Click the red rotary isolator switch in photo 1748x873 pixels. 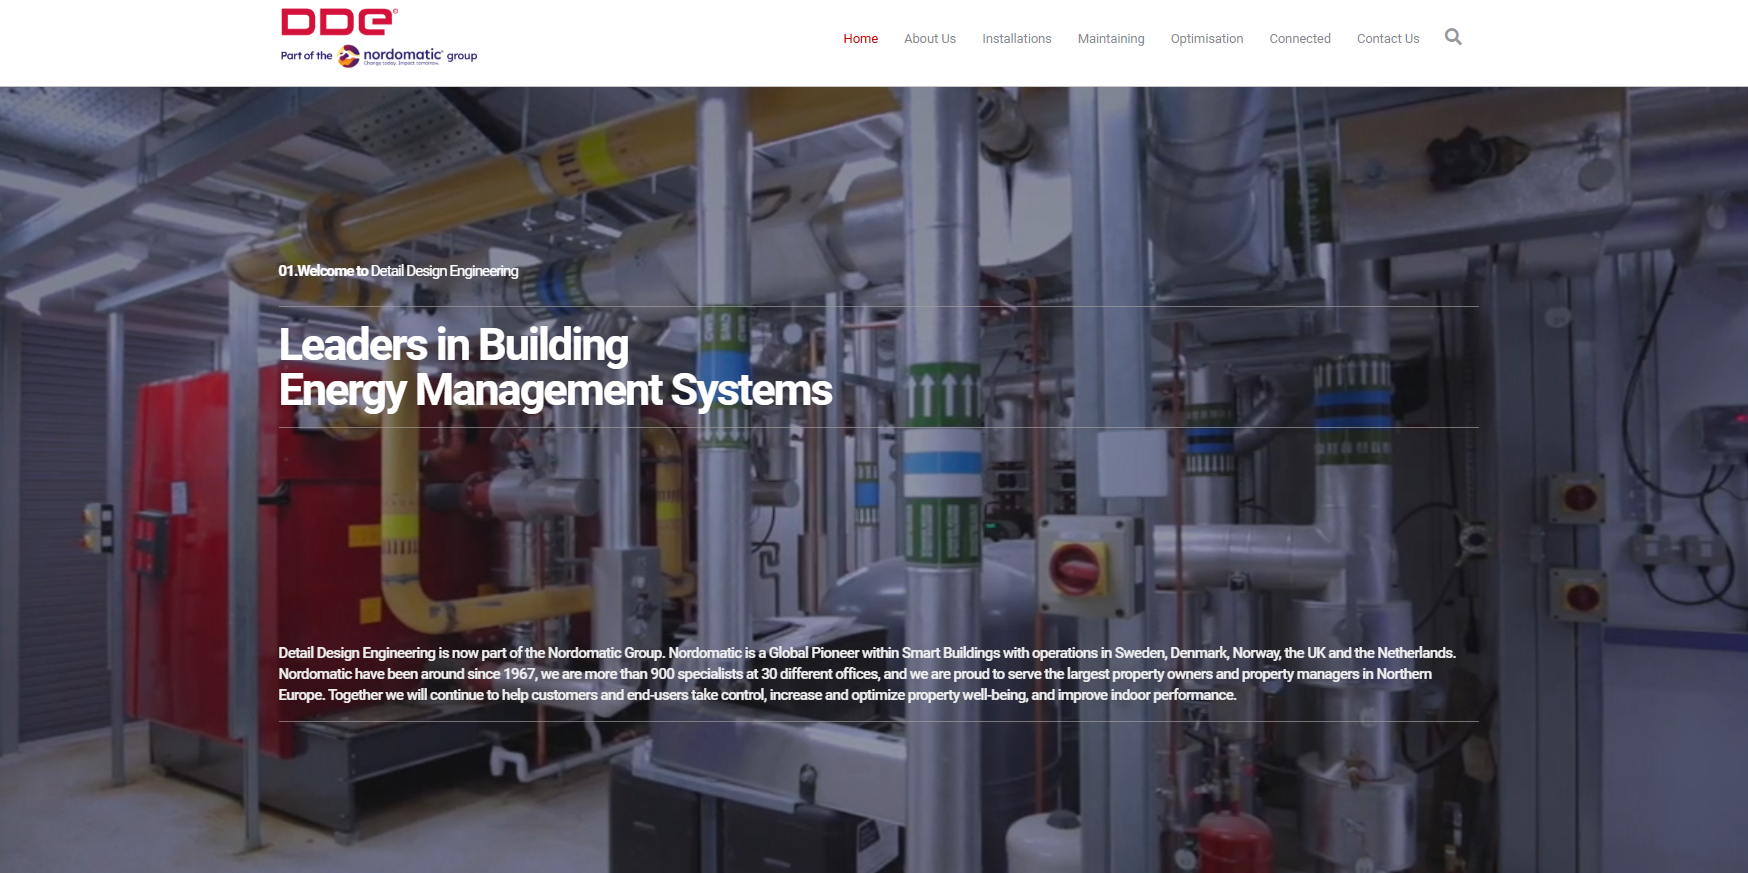point(1074,567)
